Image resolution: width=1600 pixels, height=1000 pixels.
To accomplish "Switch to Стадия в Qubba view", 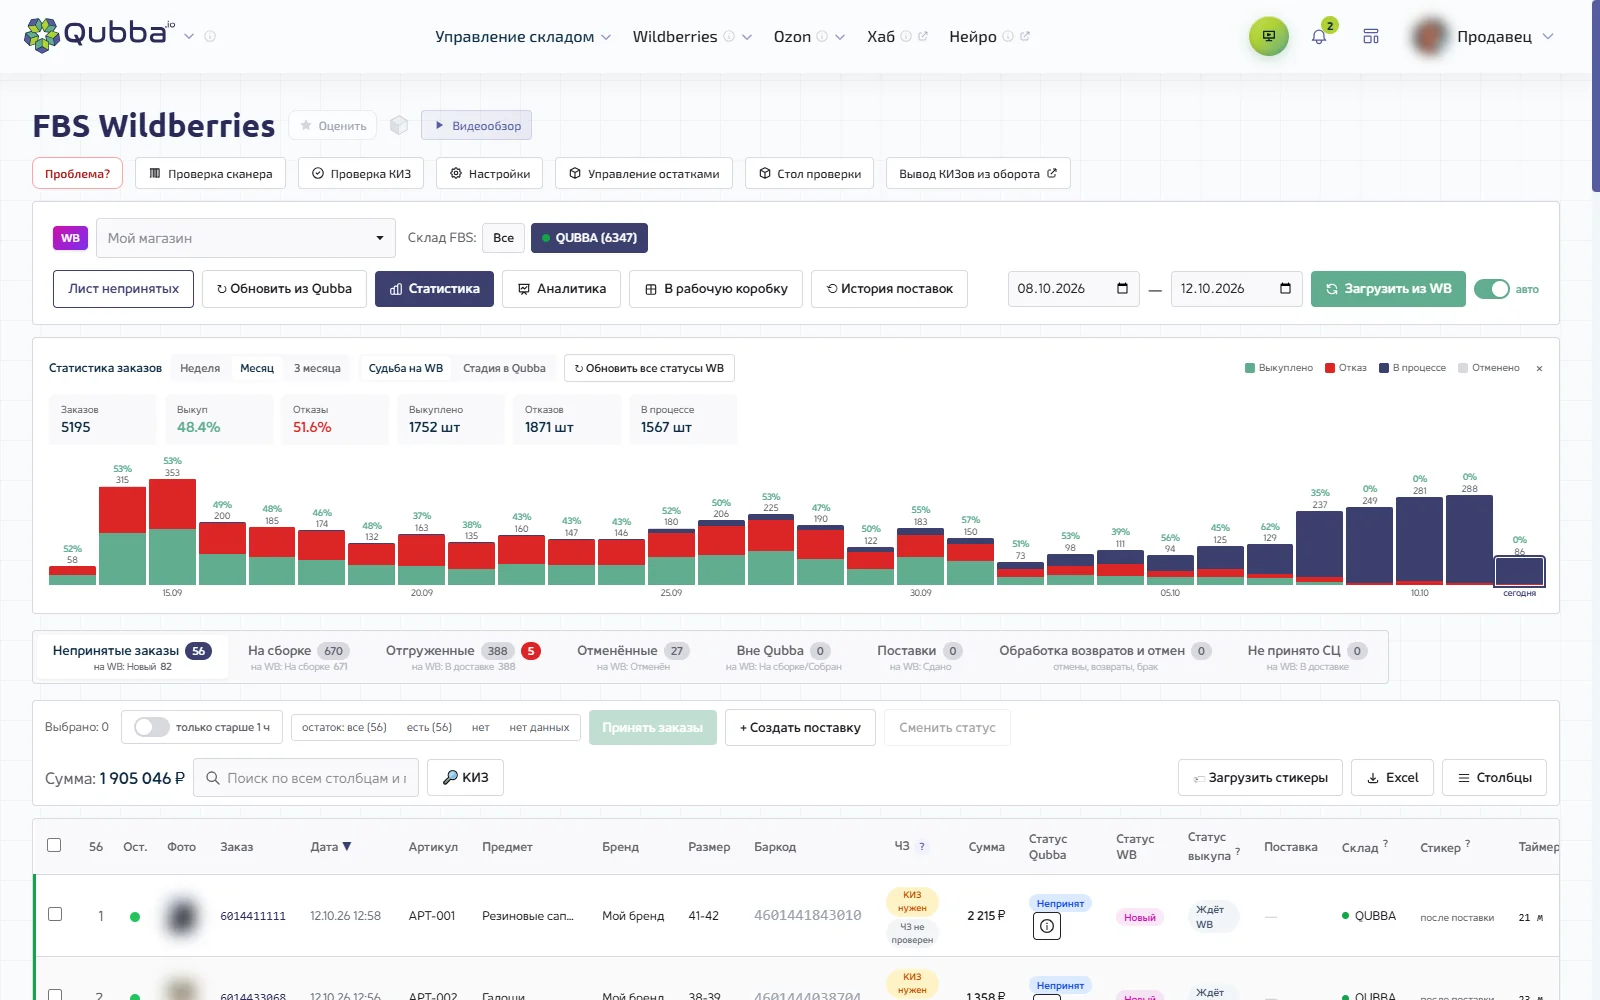I will coord(504,368).
